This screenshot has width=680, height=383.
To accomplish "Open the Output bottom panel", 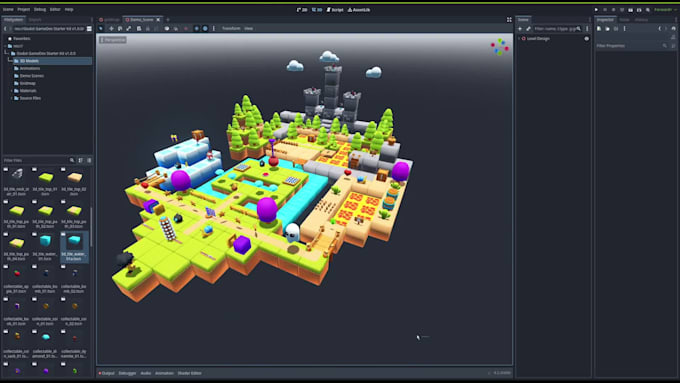I will click(107, 373).
